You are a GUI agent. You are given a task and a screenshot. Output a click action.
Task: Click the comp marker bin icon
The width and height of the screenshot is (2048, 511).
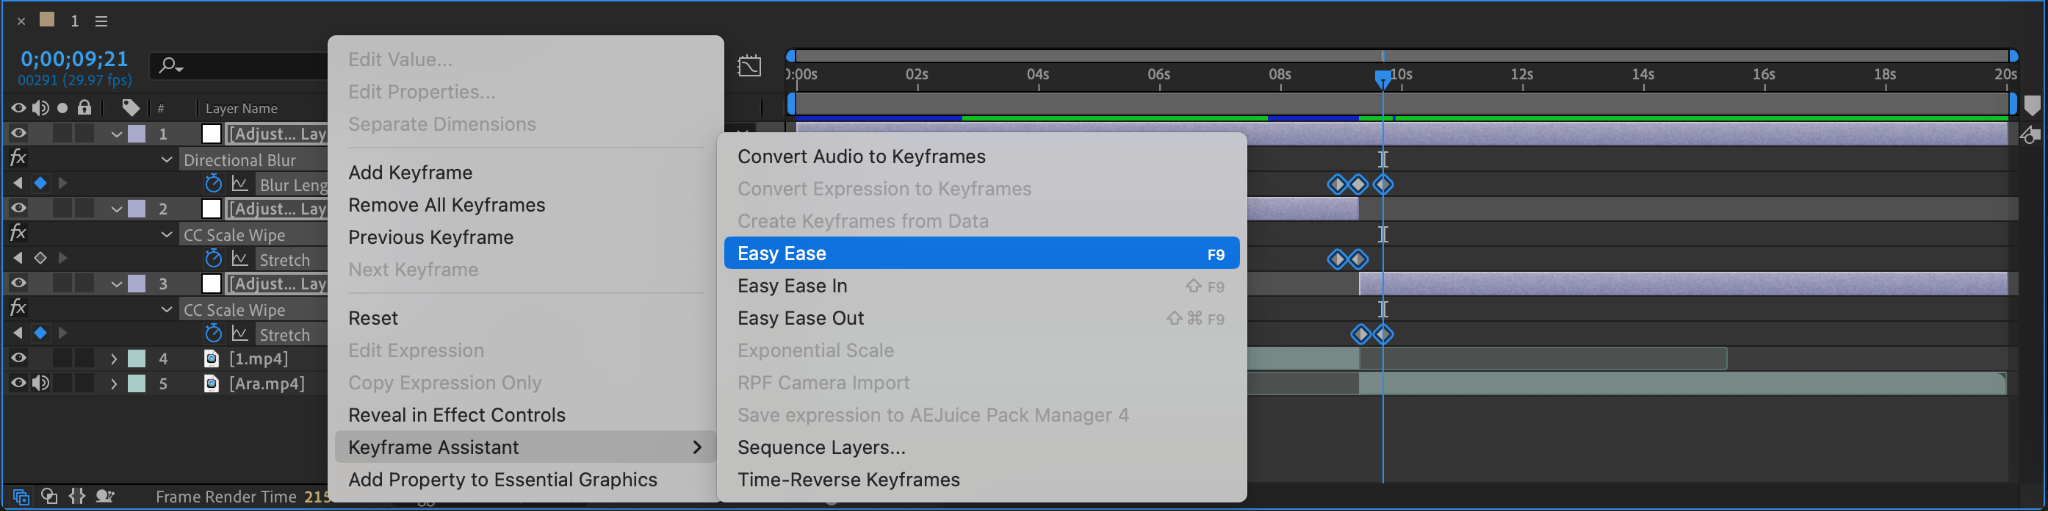point(2032,105)
